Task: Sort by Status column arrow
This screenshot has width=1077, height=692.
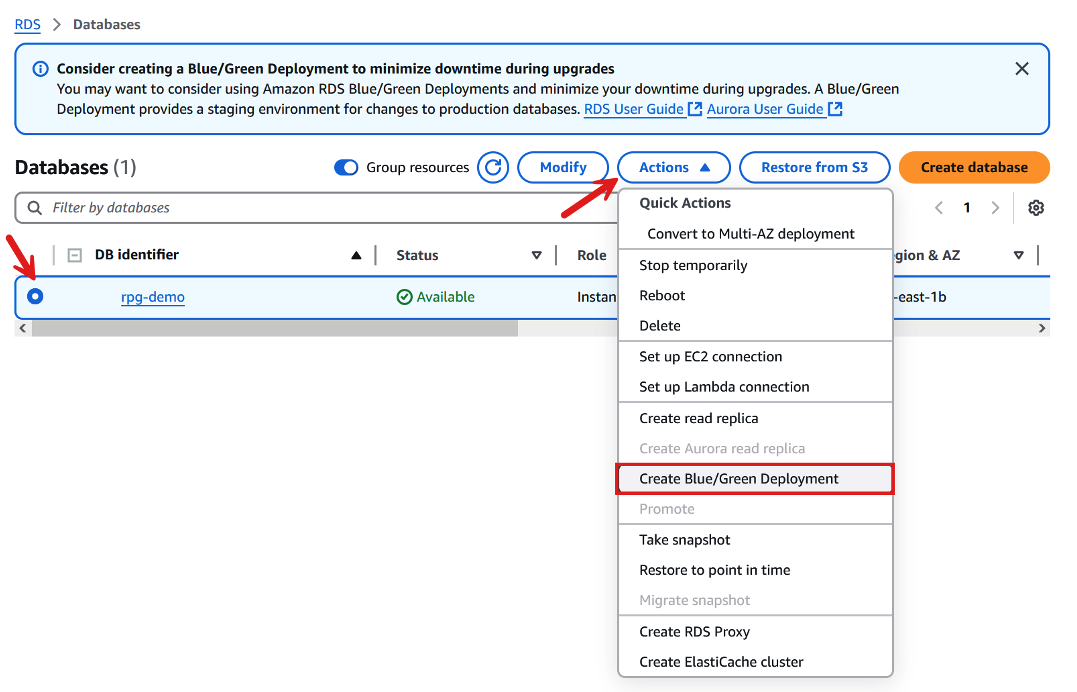Action: click(536, 256)
